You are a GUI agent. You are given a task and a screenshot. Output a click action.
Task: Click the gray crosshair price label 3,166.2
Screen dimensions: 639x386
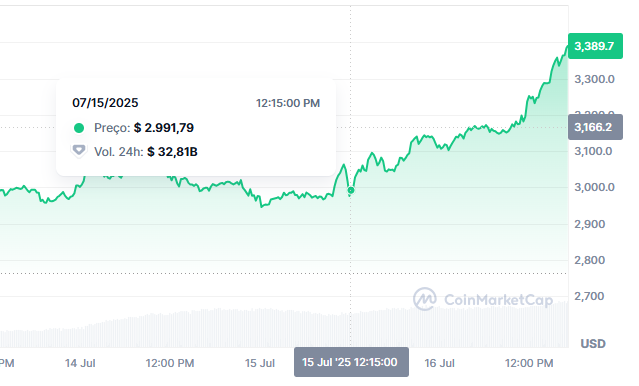tap(595, 127)
